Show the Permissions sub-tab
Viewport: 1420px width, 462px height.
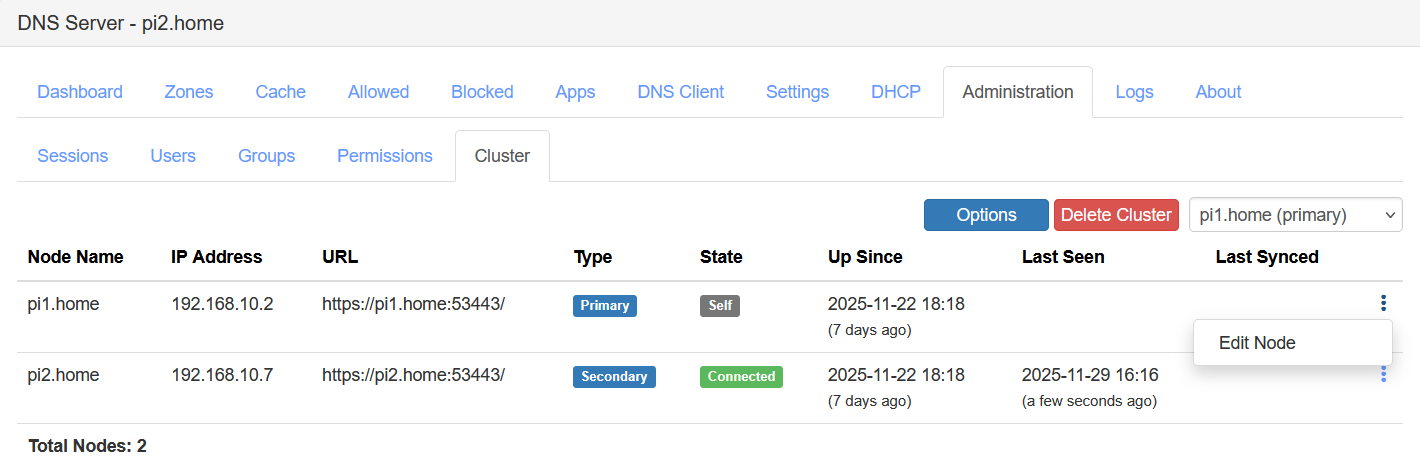(385, 156)
